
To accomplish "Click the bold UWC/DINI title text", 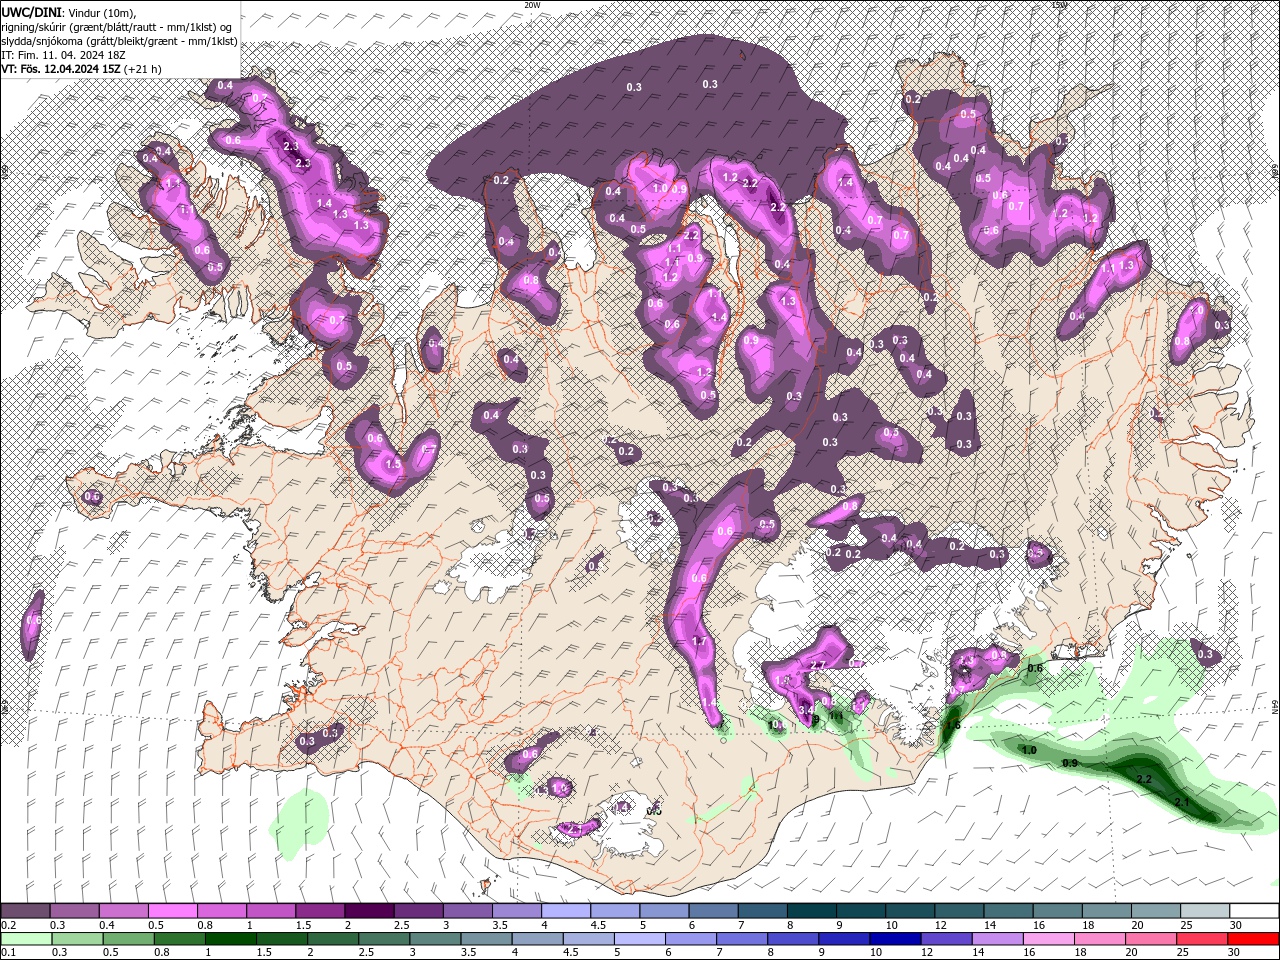I will 30,12.
